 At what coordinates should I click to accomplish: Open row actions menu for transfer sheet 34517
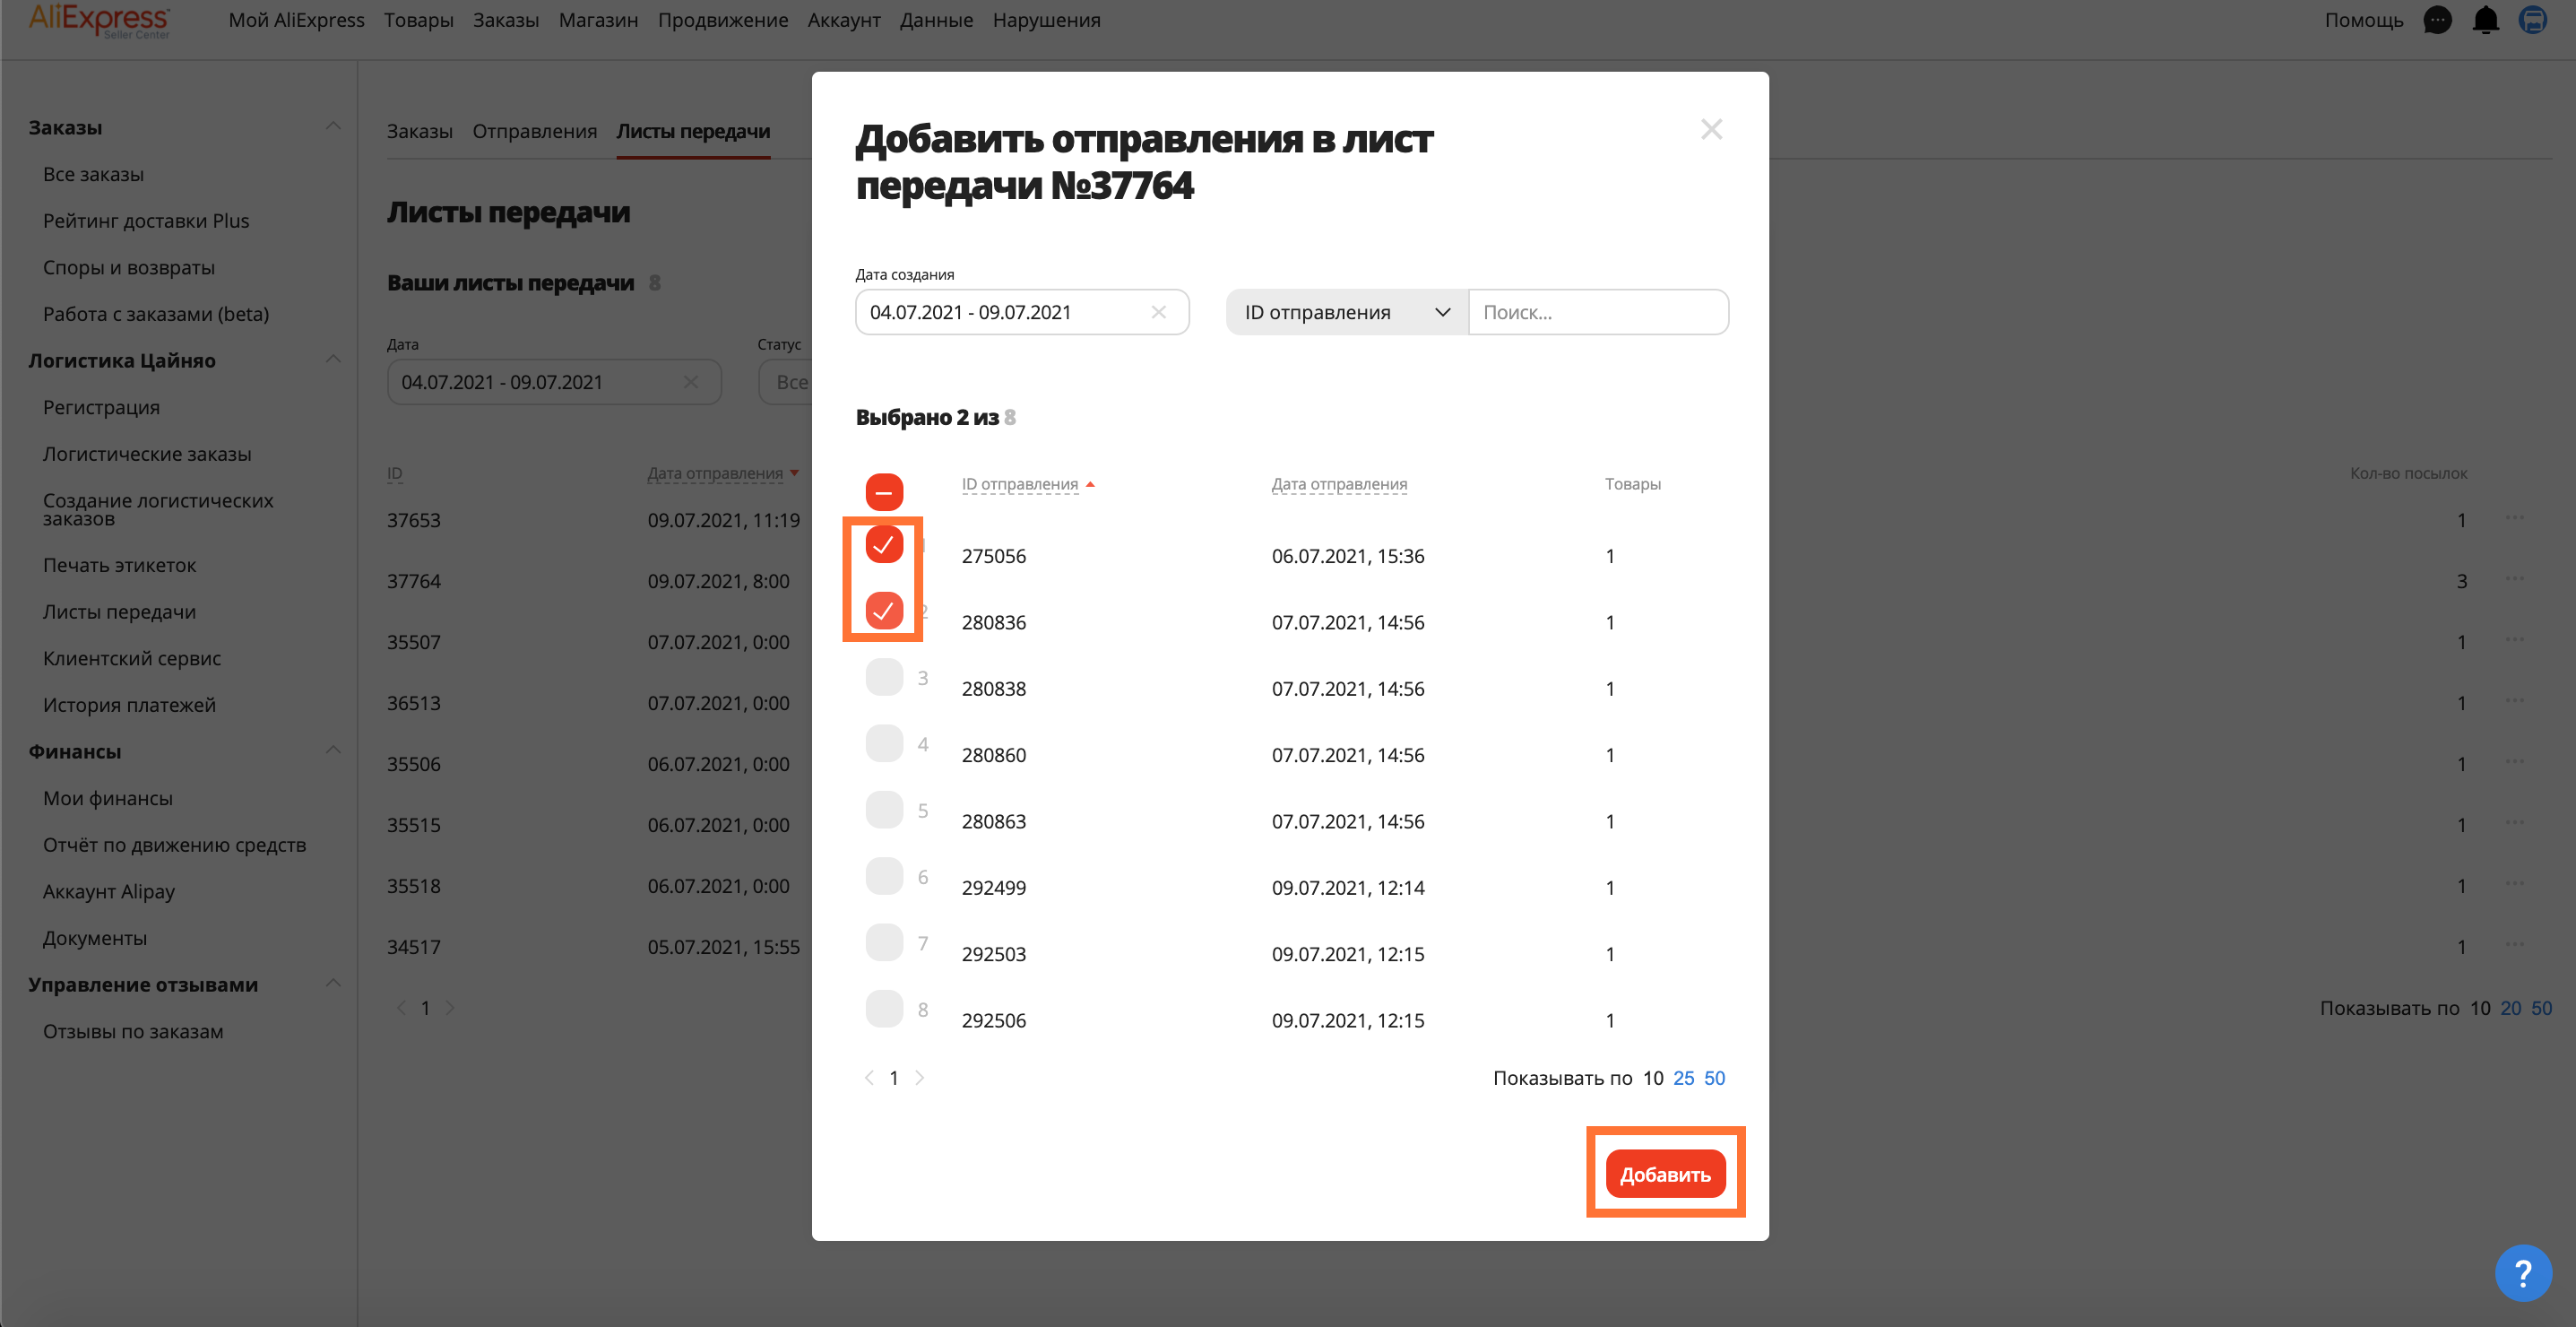pos(2514,945)
